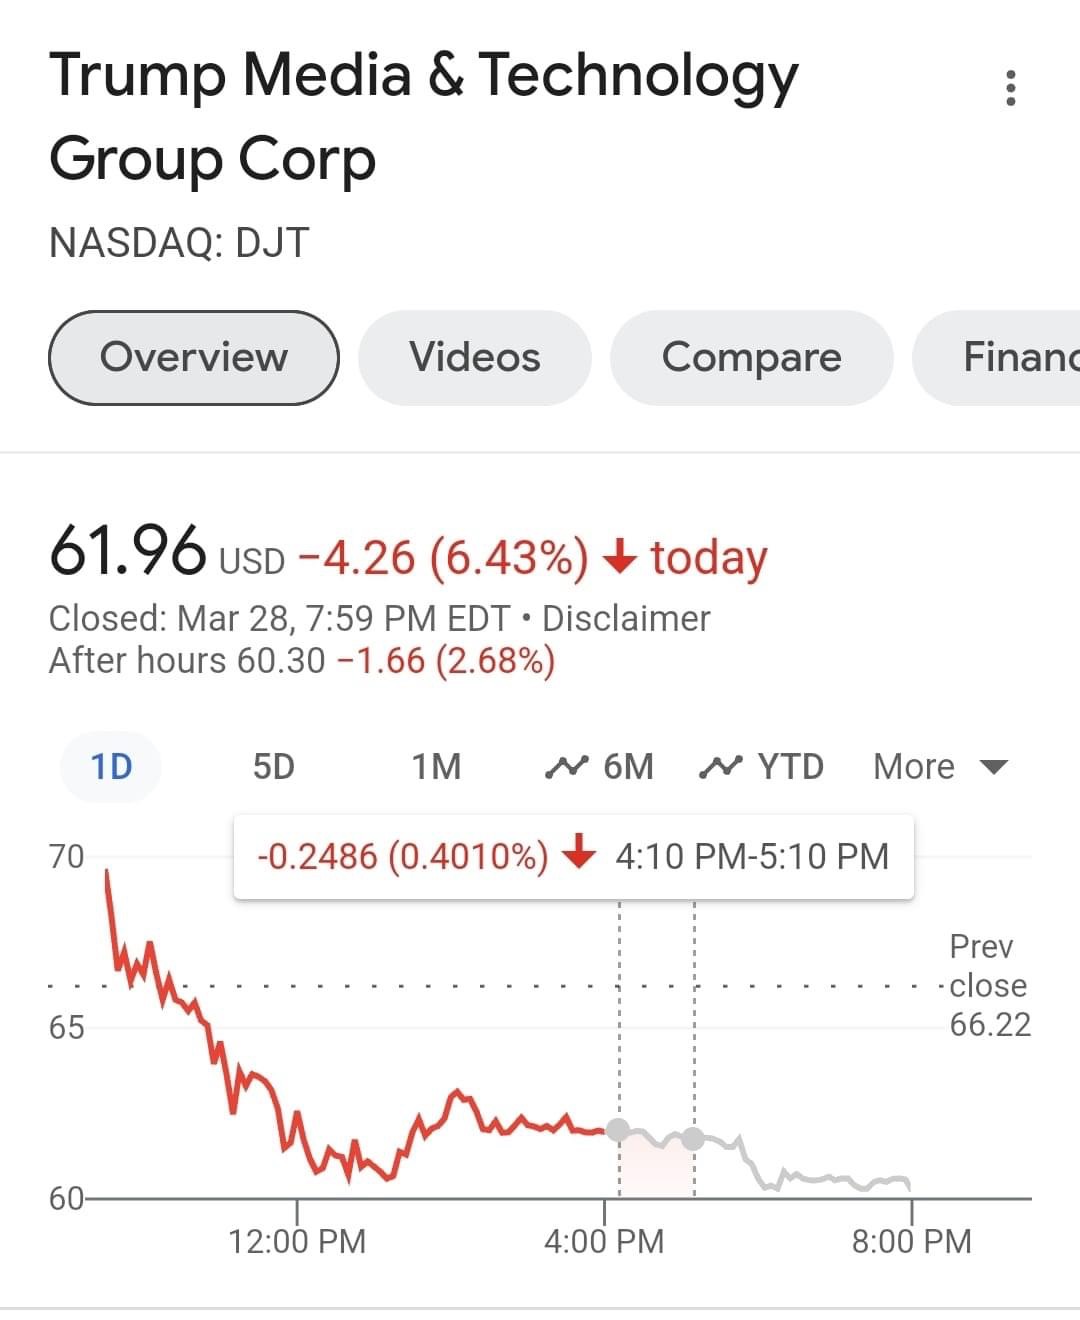Open the Disclaimer link
Screen dimensions: 1080x1320
626,619
